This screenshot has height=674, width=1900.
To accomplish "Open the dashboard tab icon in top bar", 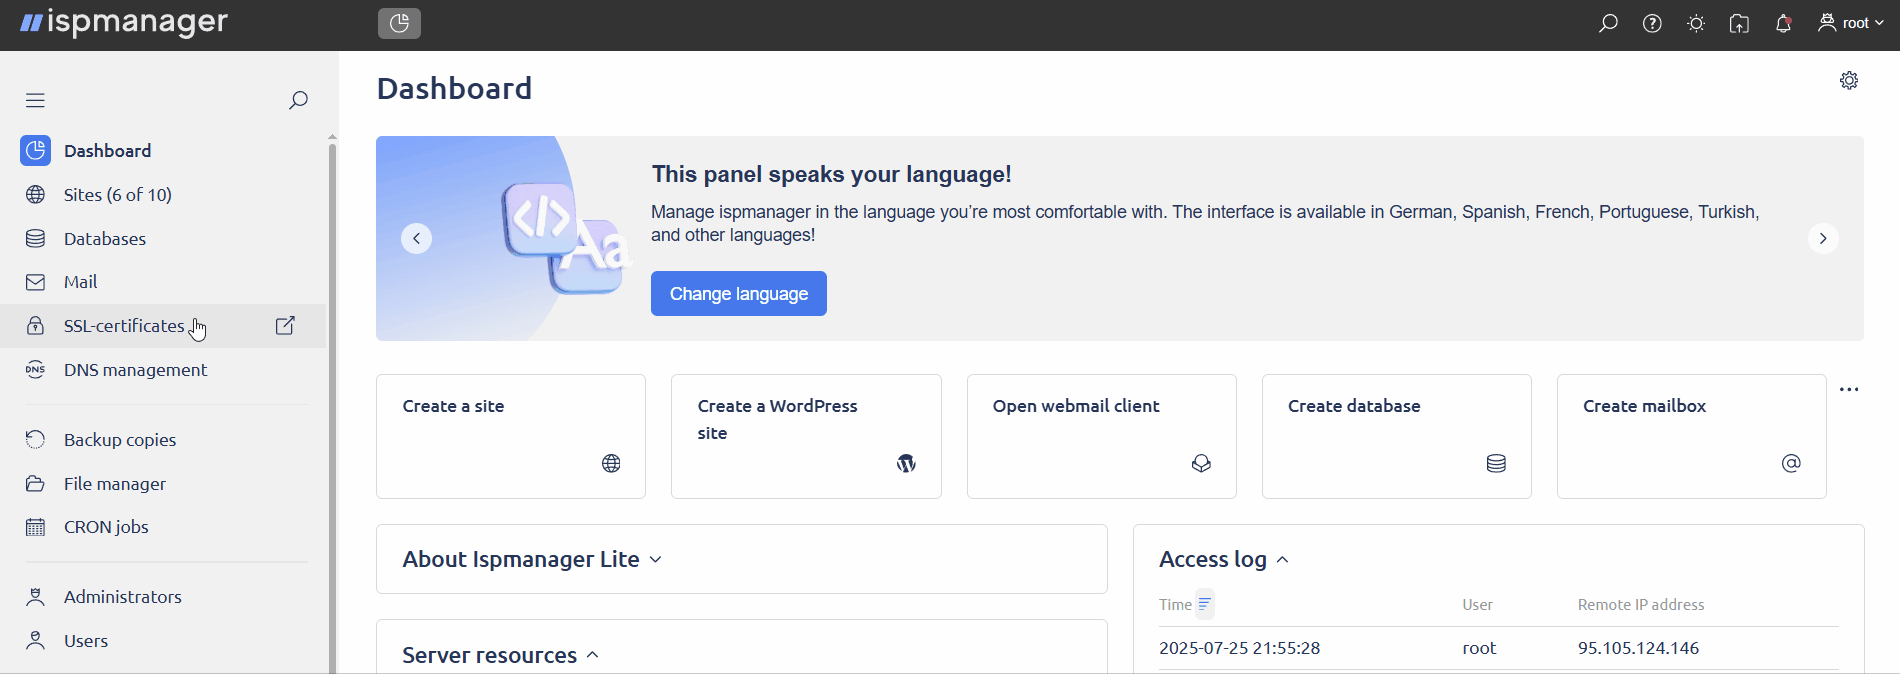I will 399,23.
